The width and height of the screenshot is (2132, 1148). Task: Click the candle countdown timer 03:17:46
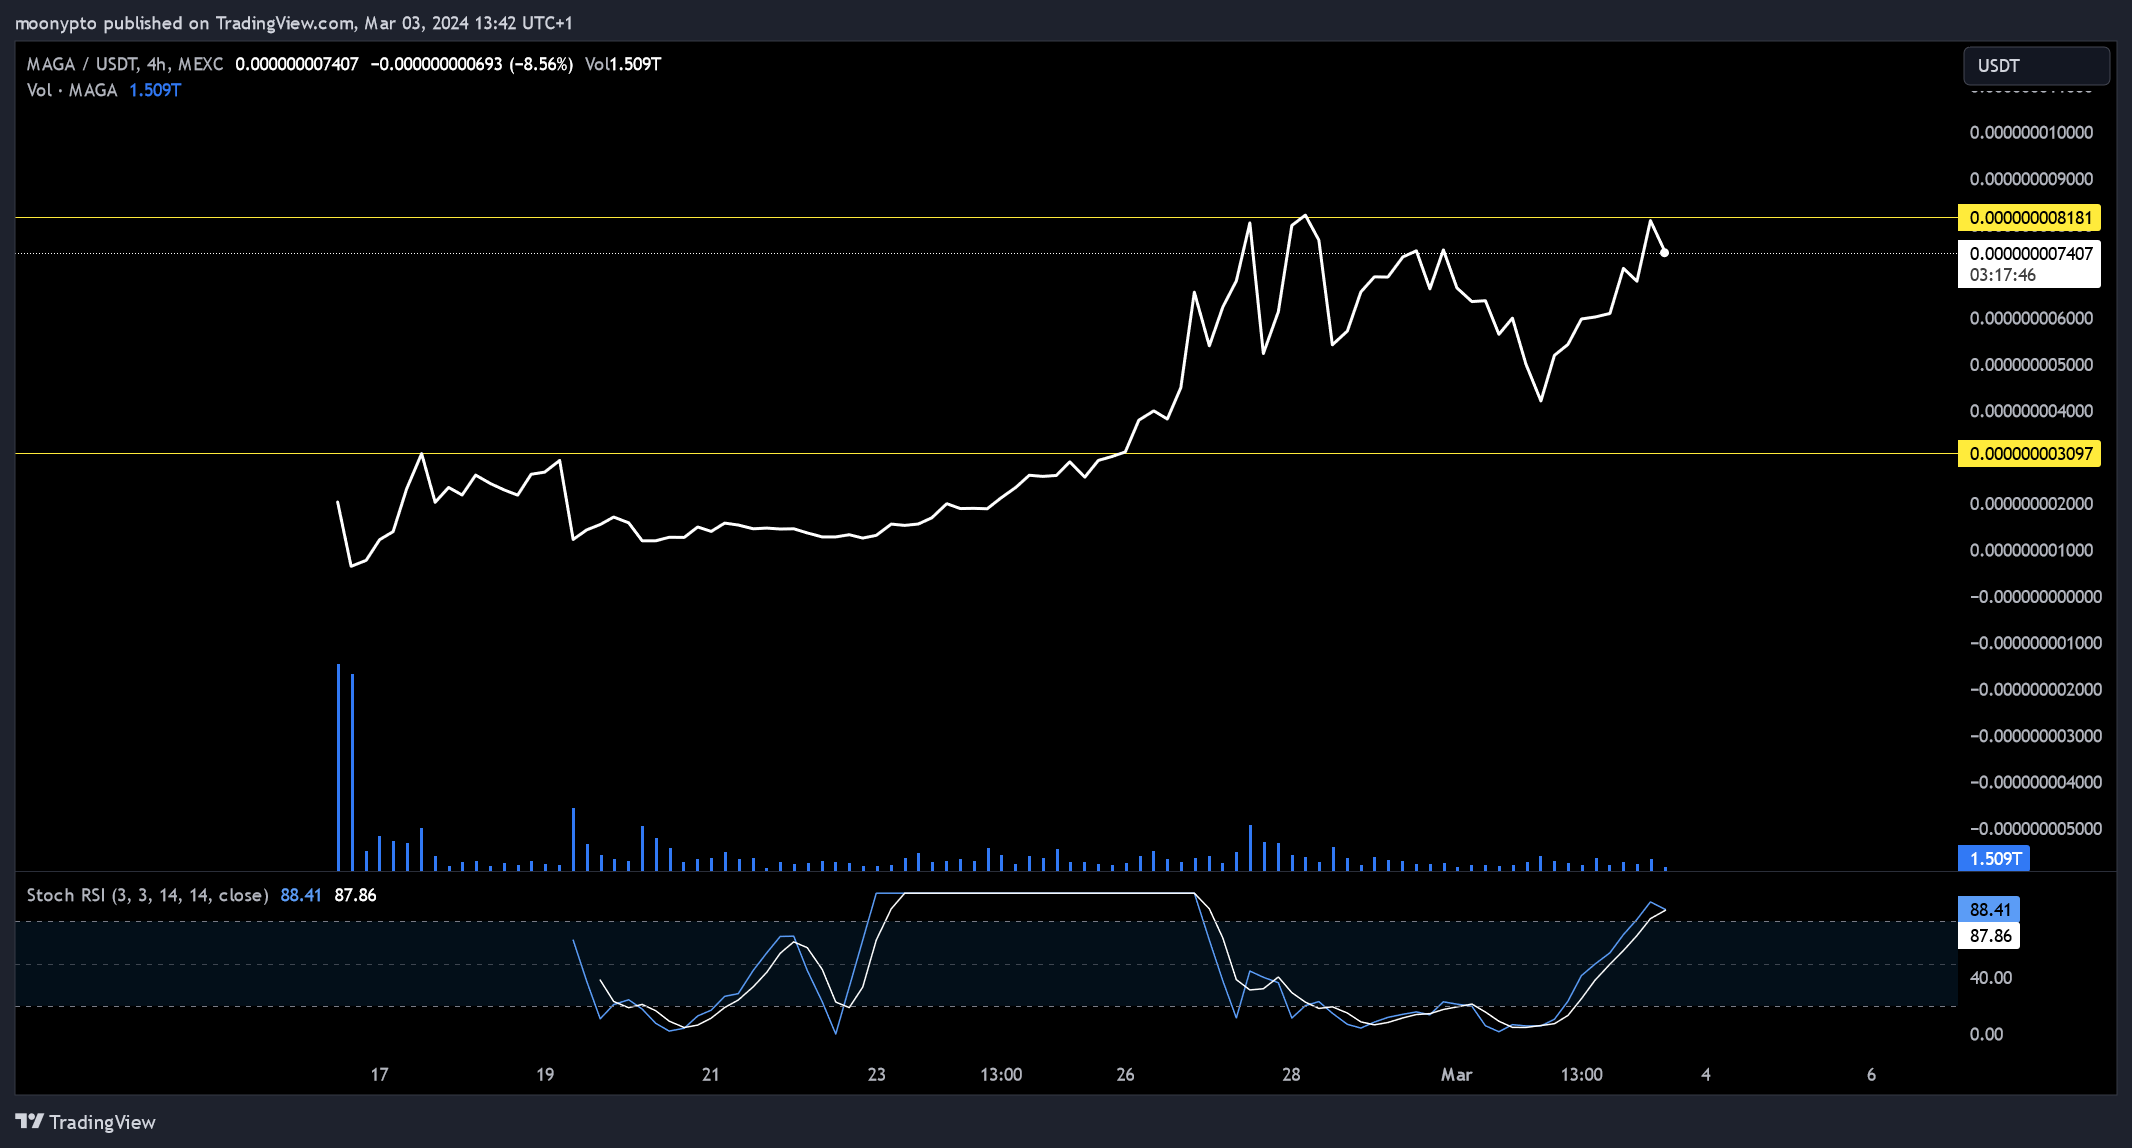click(x=2002, y=275)
